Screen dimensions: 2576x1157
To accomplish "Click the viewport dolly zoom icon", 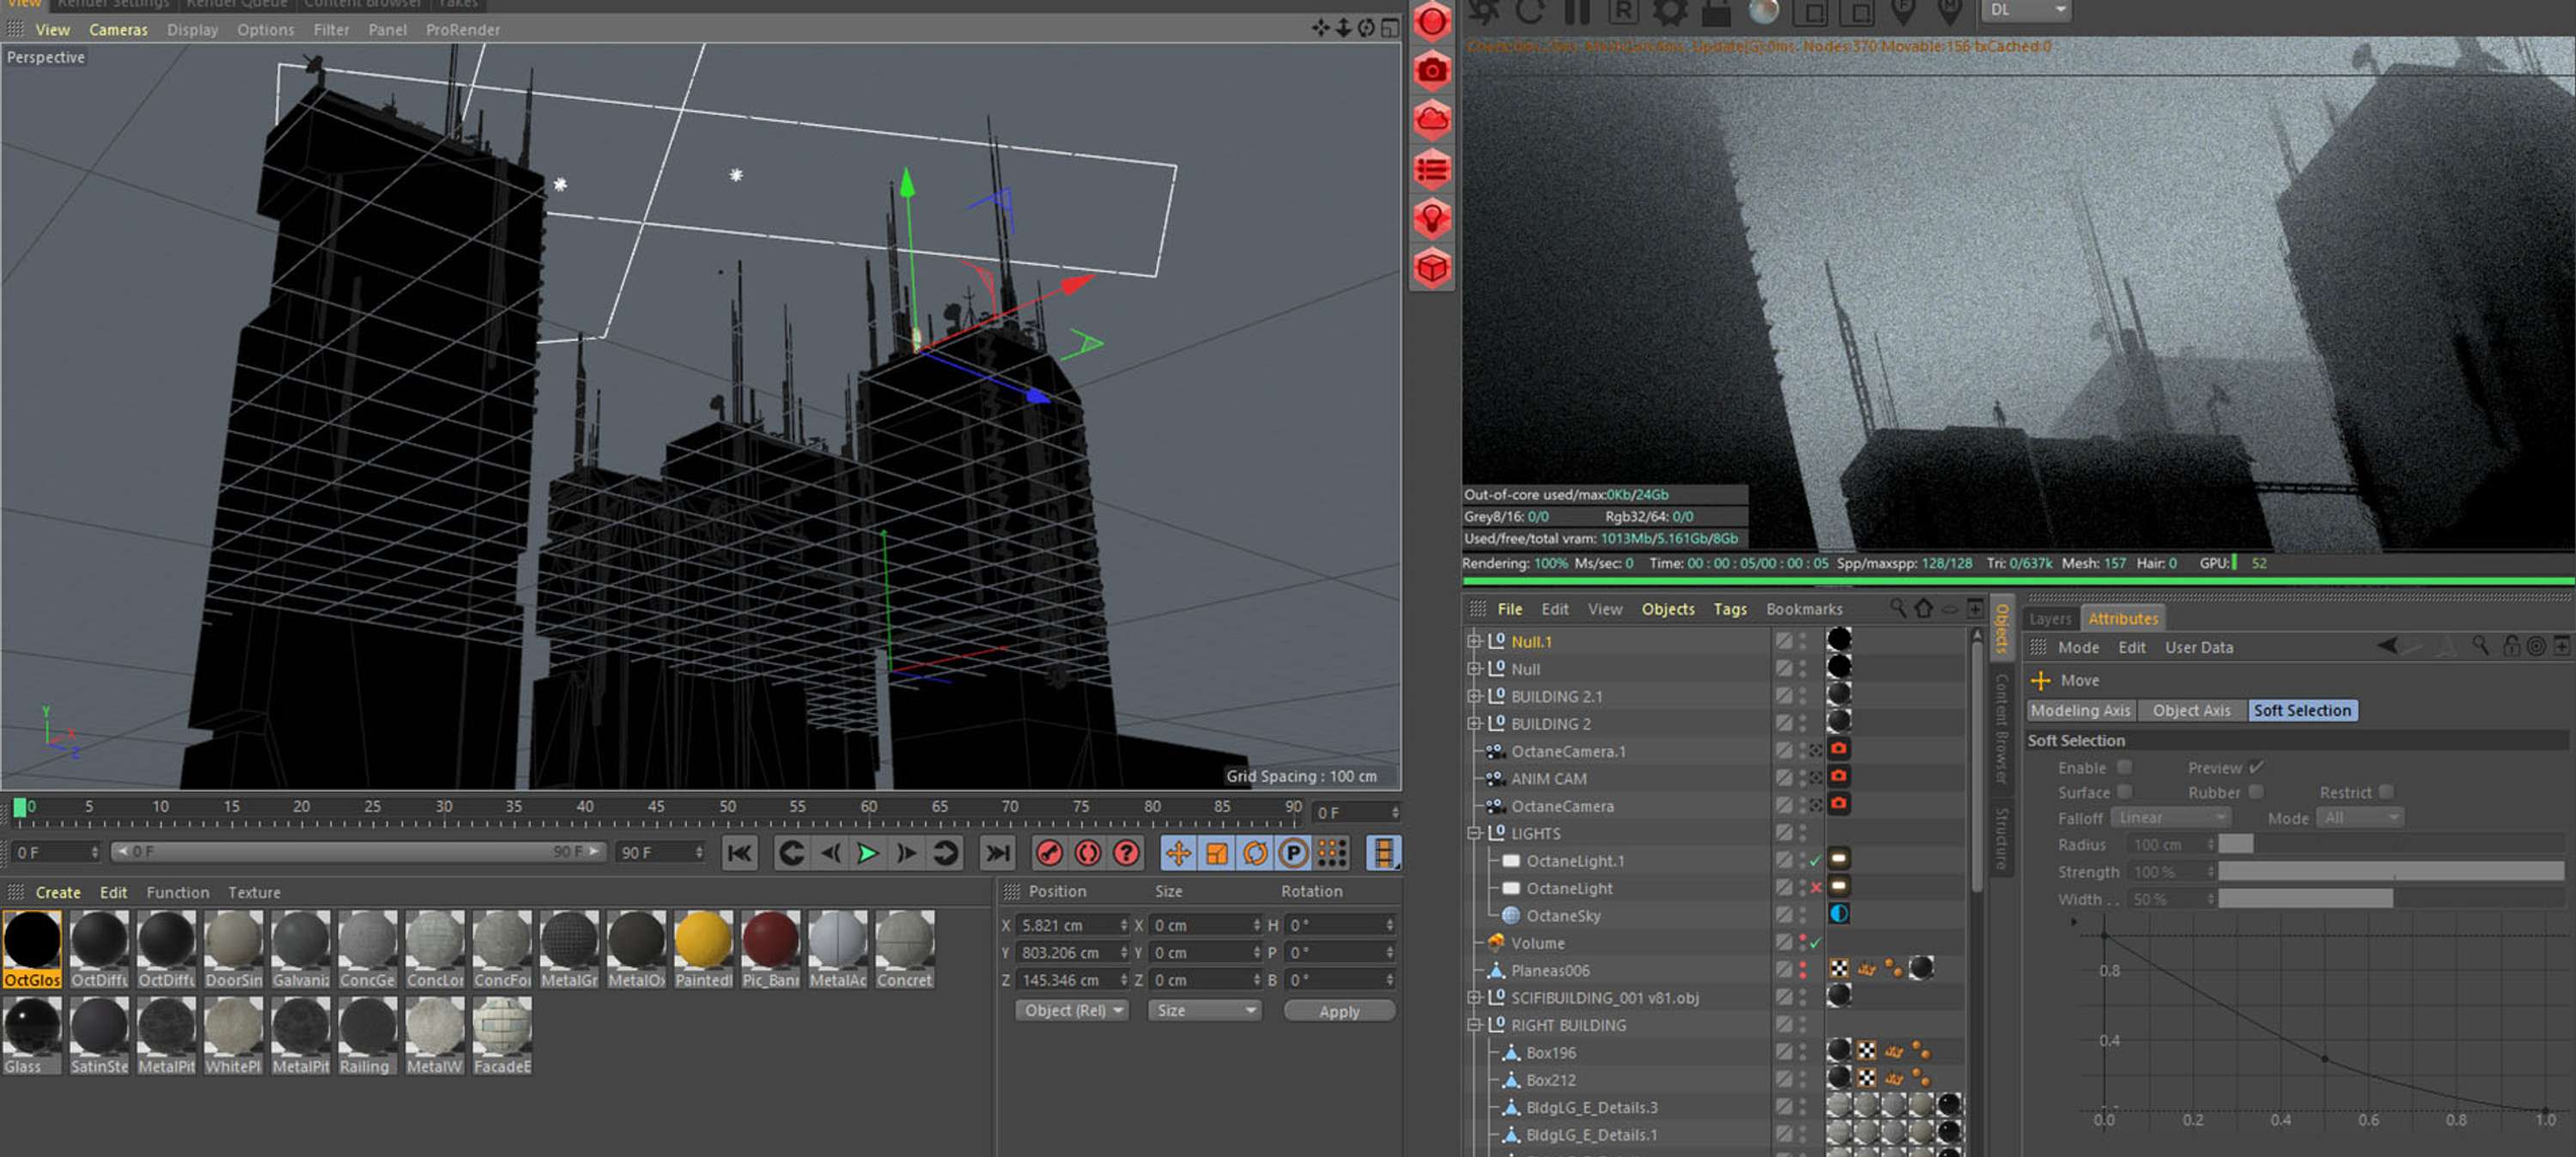I will click(1343, 28).
